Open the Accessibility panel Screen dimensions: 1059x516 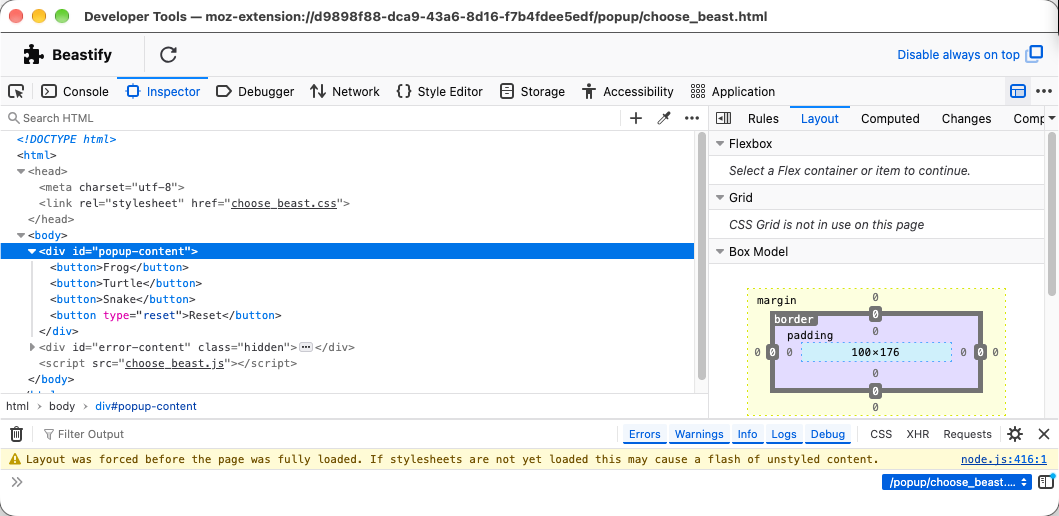[x=627, y=91]
